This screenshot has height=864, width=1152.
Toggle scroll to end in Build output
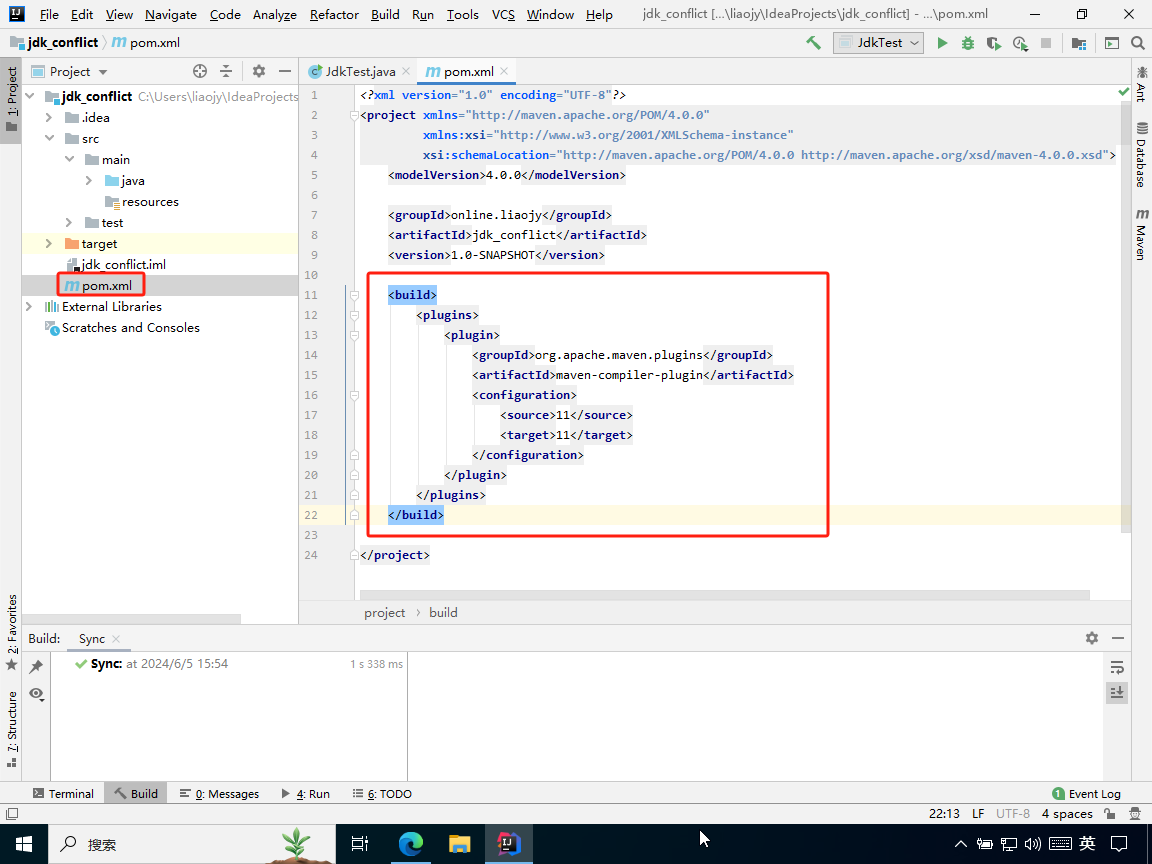tap(1117, 692)
